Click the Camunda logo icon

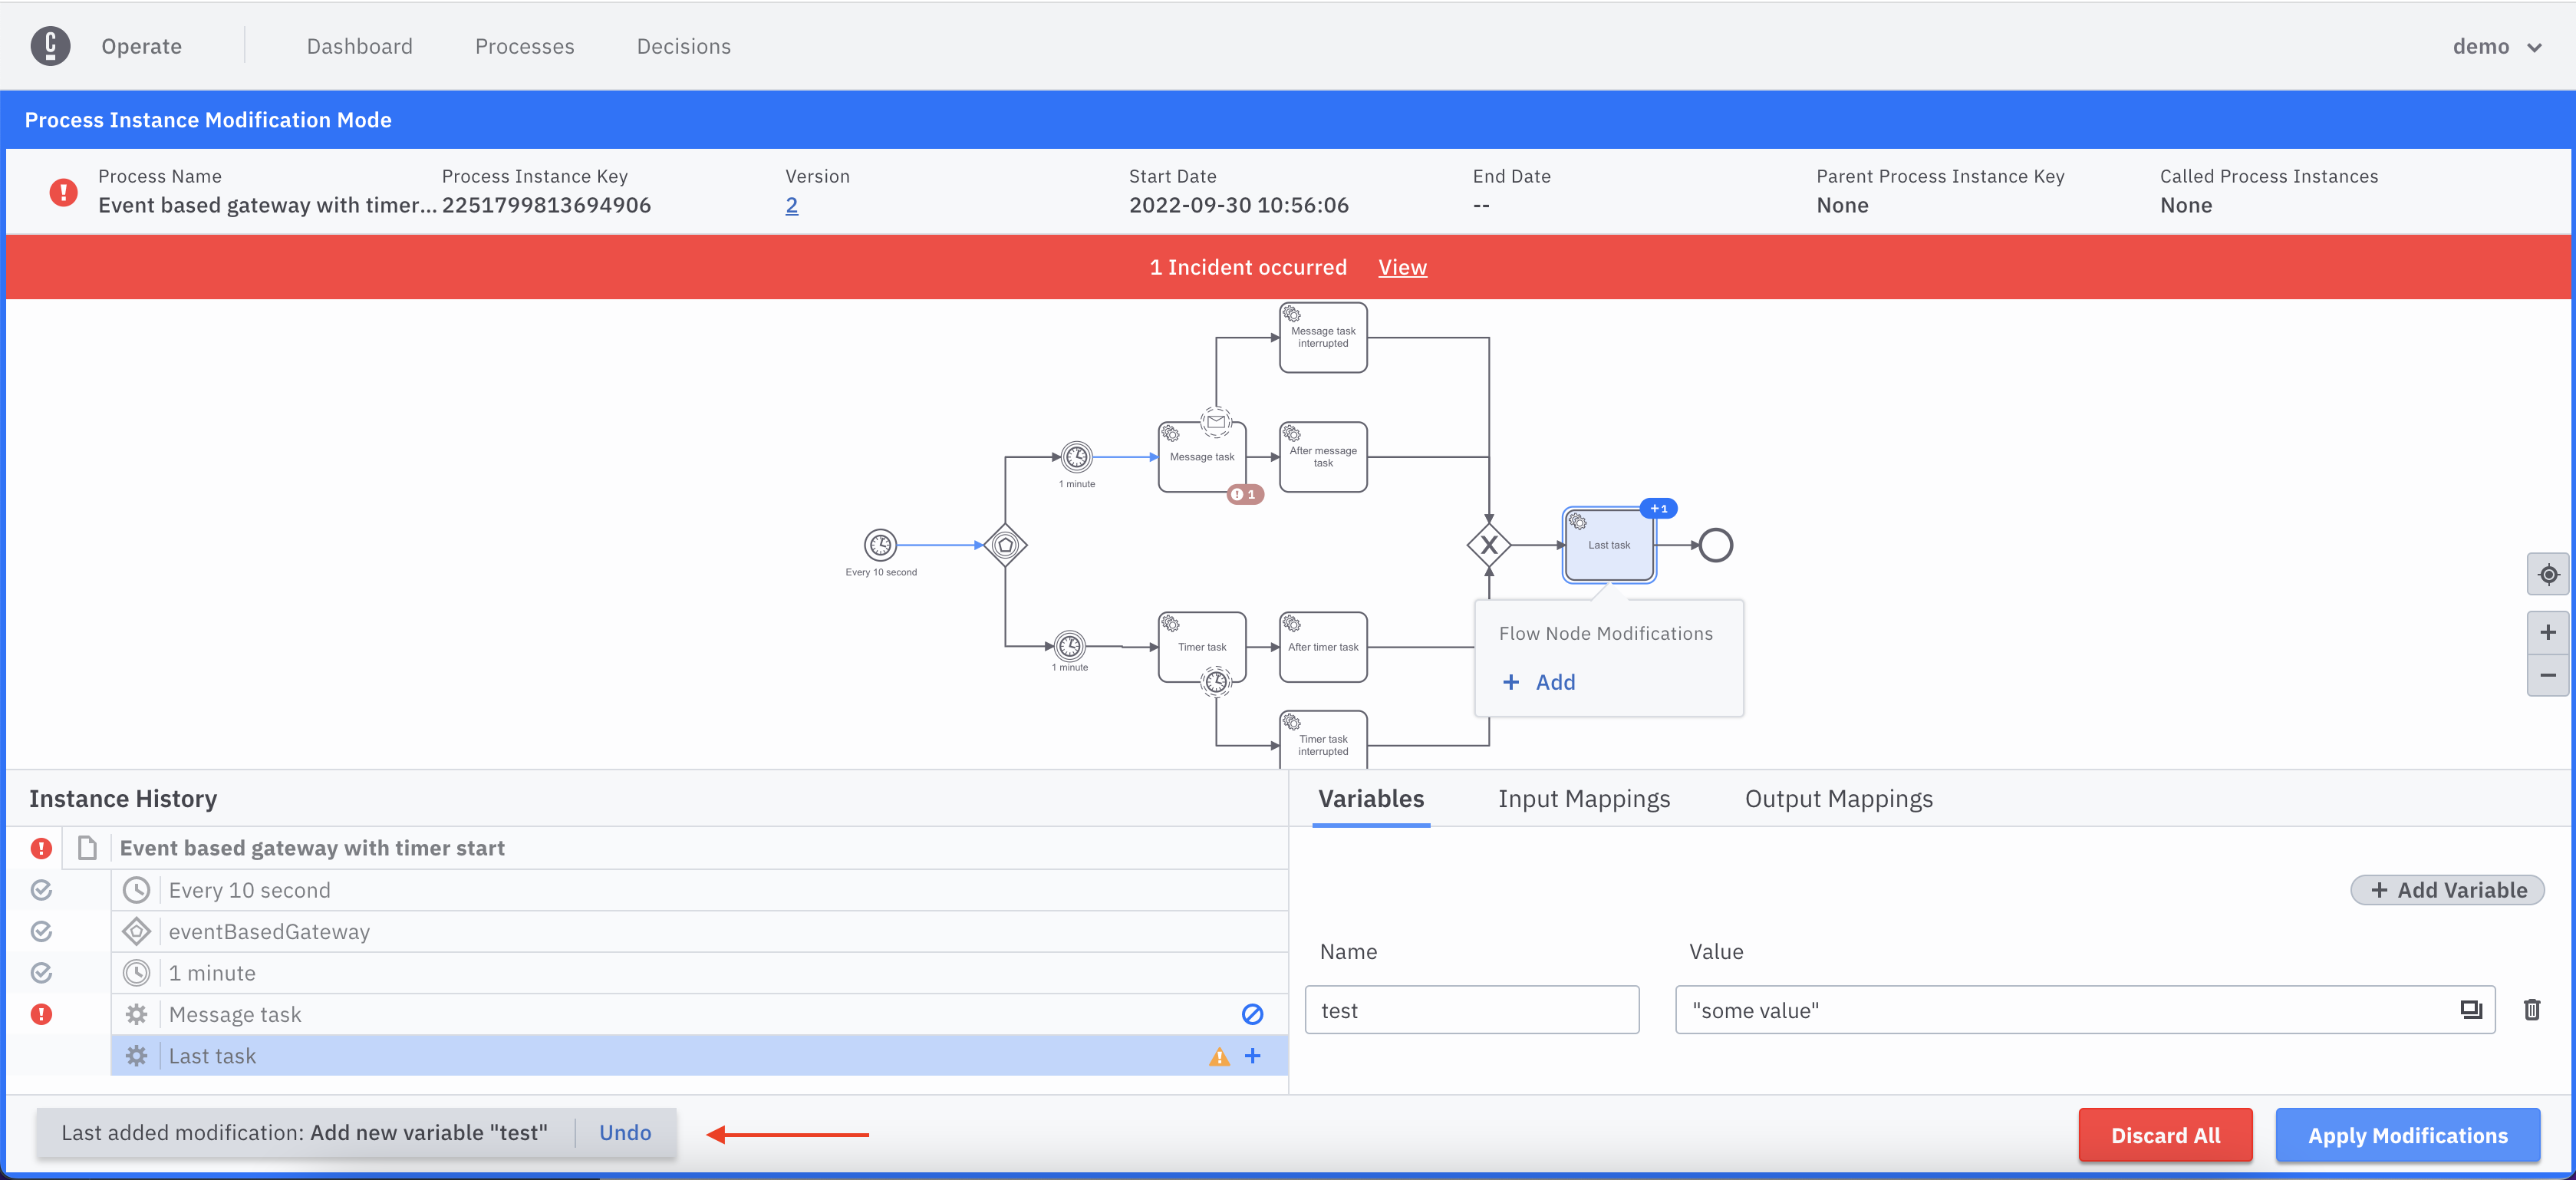(50, 46)
